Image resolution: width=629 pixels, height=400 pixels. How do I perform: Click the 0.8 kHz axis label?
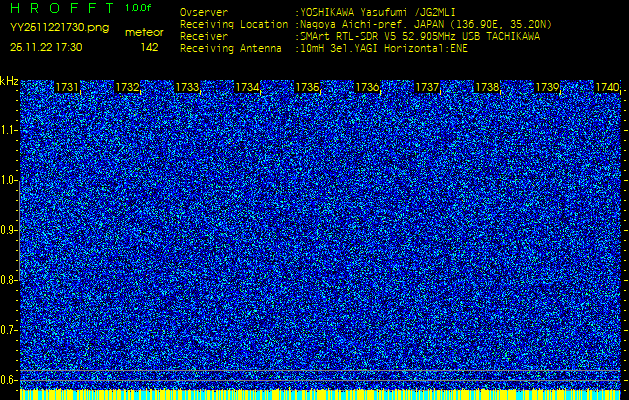coord(9,280)
